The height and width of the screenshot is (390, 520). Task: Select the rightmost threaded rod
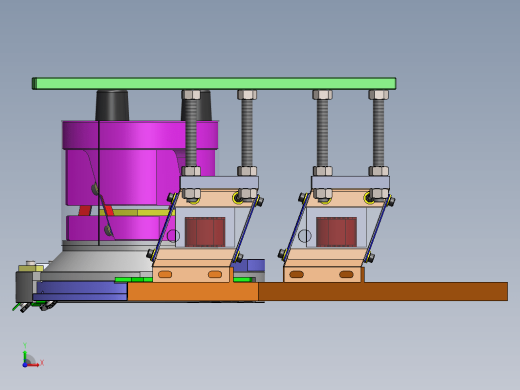(x=379, y=133)
